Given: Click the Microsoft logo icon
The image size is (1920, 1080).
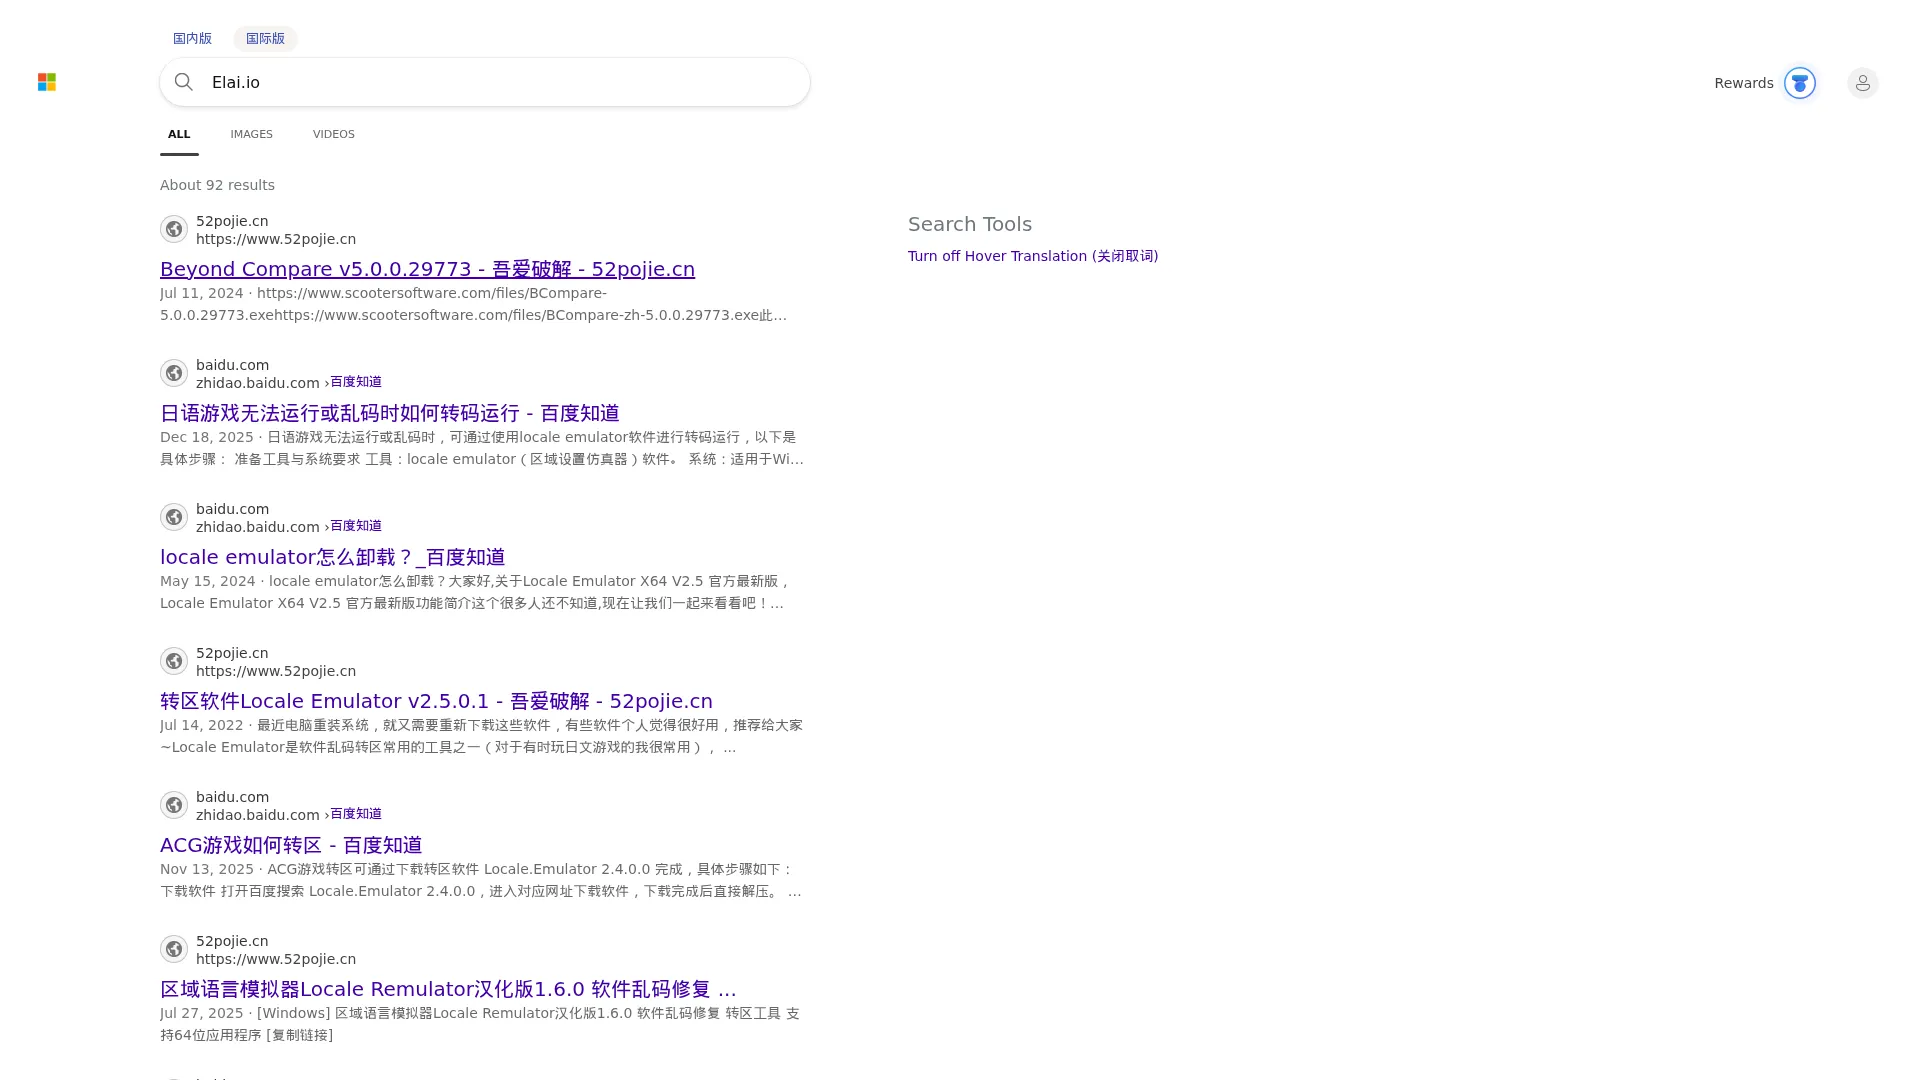Looking at the screenshot, I should tap(47, 82).
